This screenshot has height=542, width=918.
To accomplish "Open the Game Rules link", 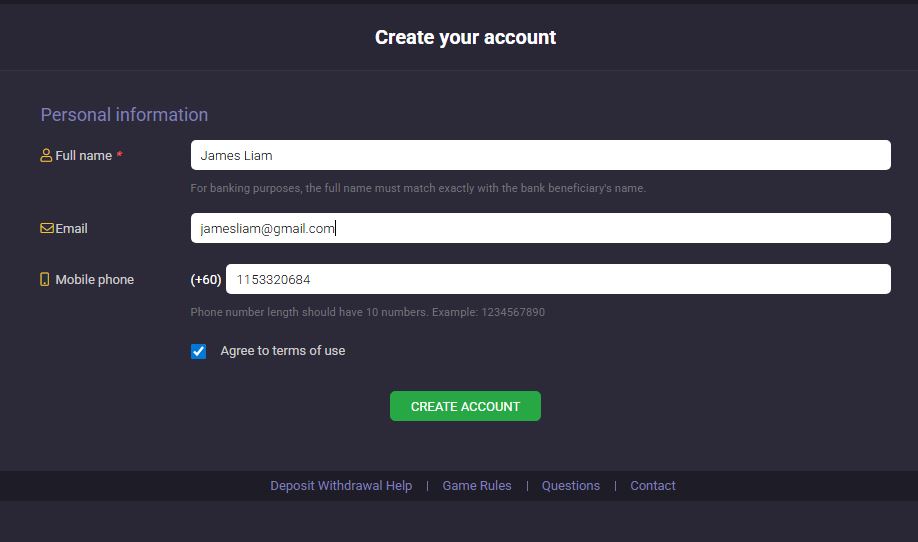I will (x=477, y=486).
